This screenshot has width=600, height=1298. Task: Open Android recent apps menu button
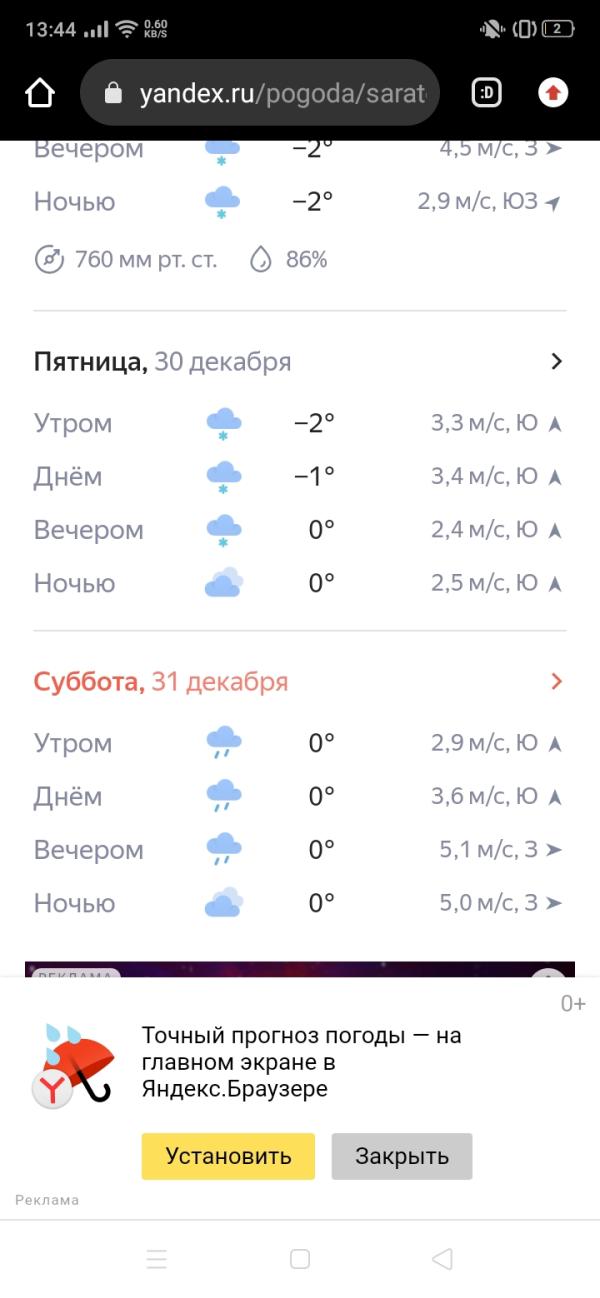point(157,1259)
